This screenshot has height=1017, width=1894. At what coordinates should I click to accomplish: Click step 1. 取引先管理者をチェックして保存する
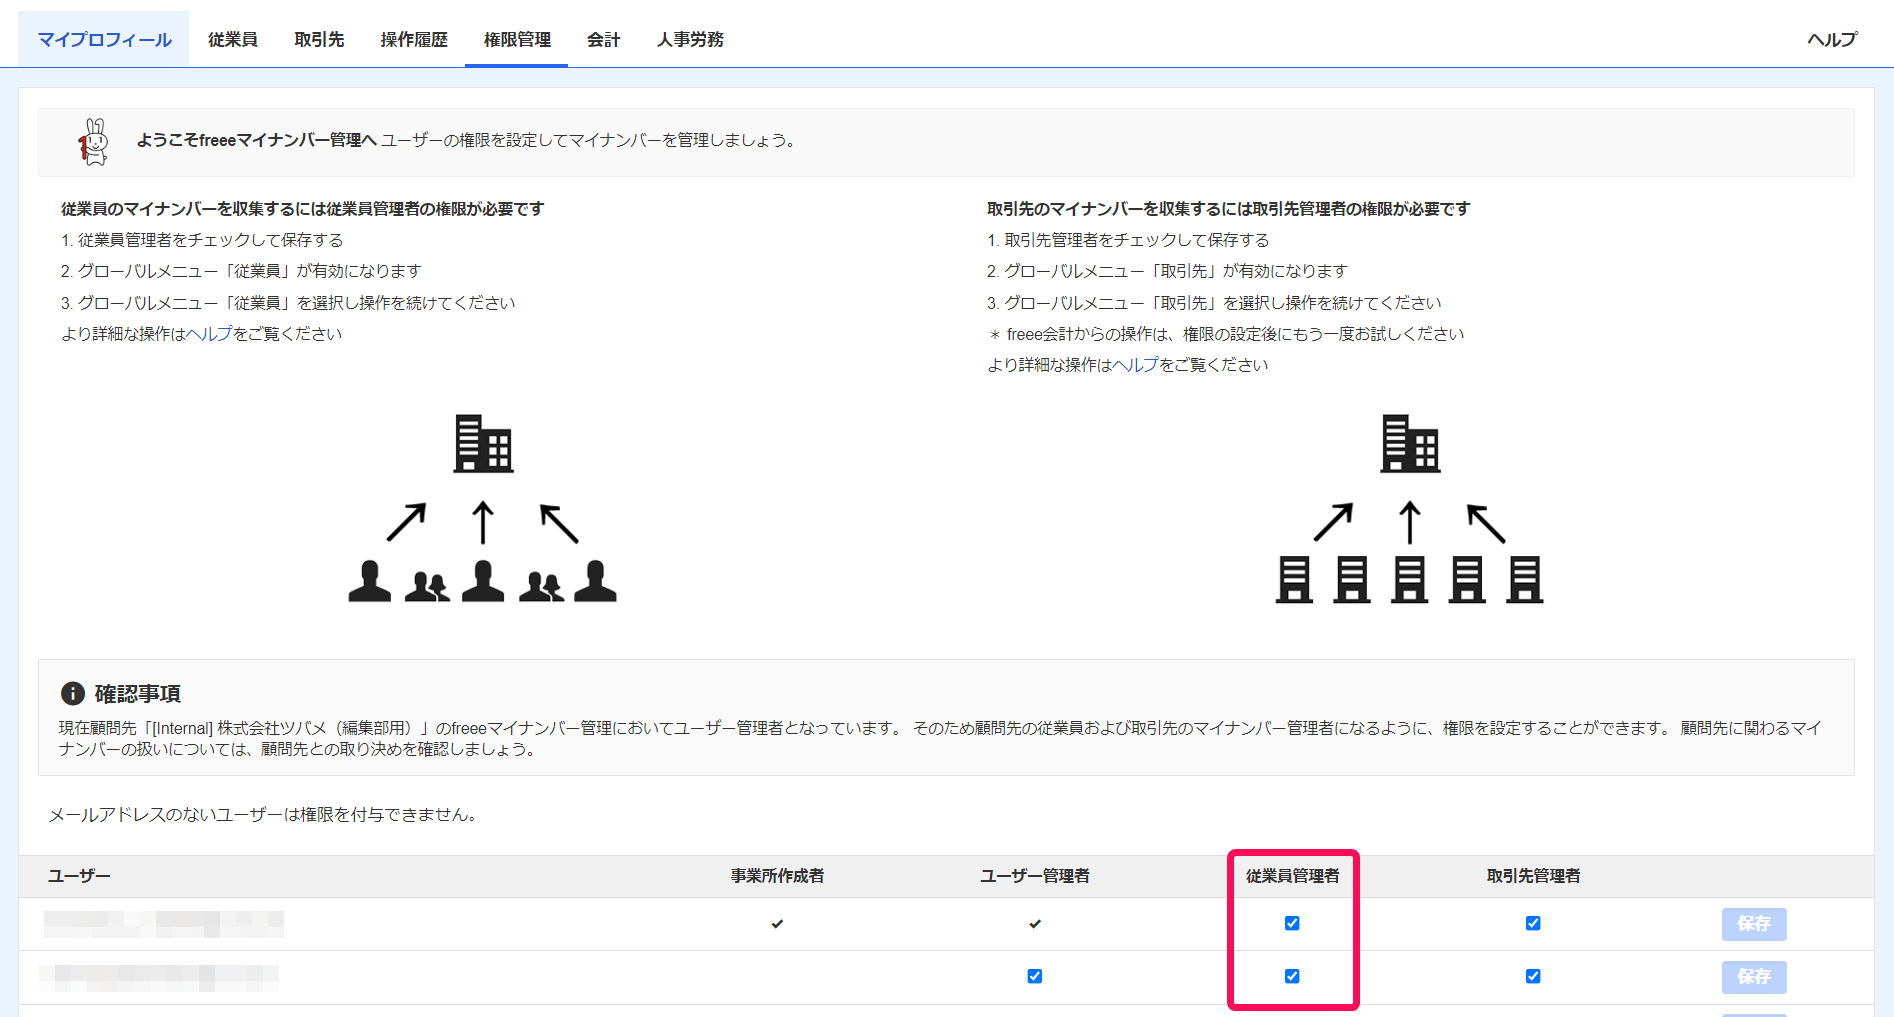pos(1128,240)
